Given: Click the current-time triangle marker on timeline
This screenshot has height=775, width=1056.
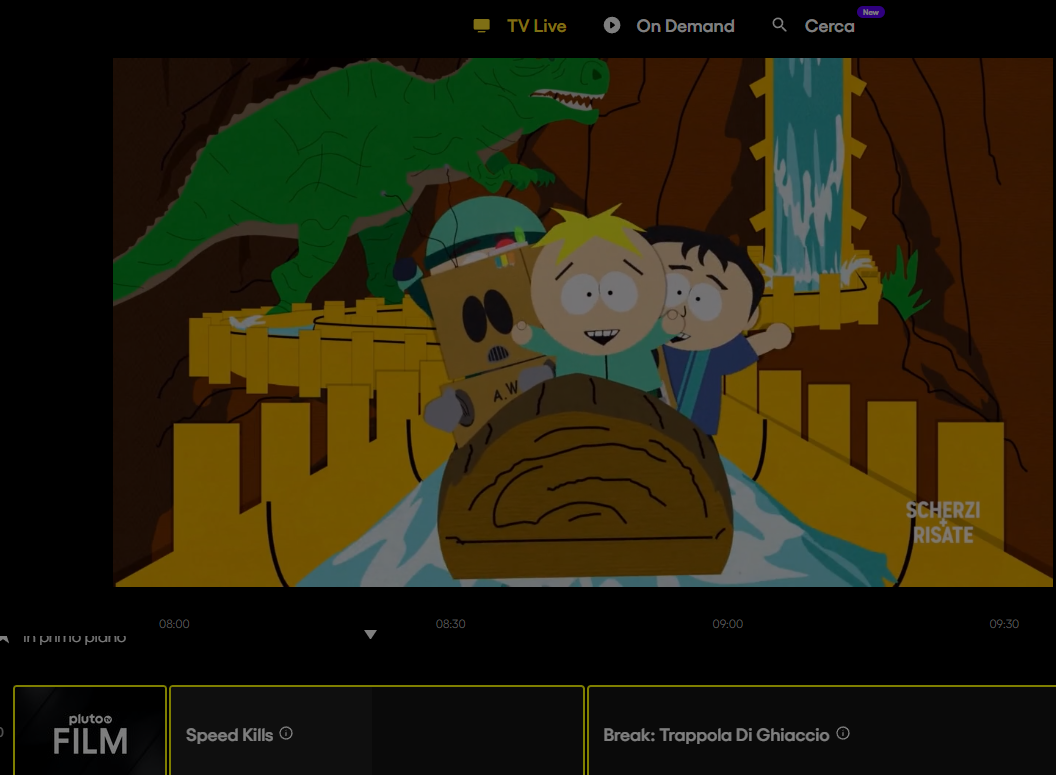Looking at the screenshot, I should coord(370,634).
